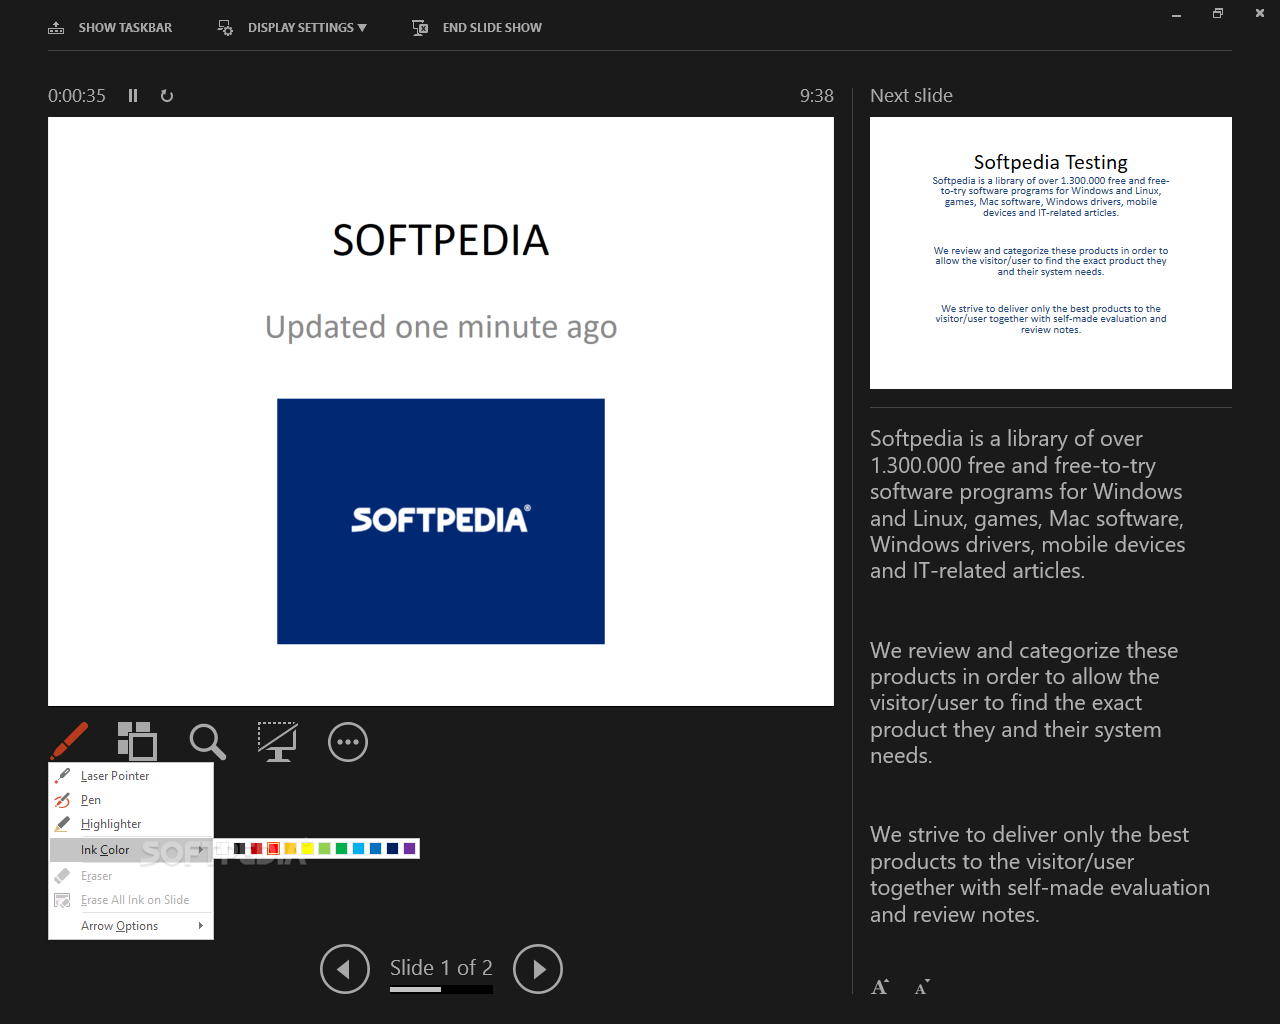Open the Display Settings dropdown
Screen dimensions: 1280x1024
[x=292, y=27]
